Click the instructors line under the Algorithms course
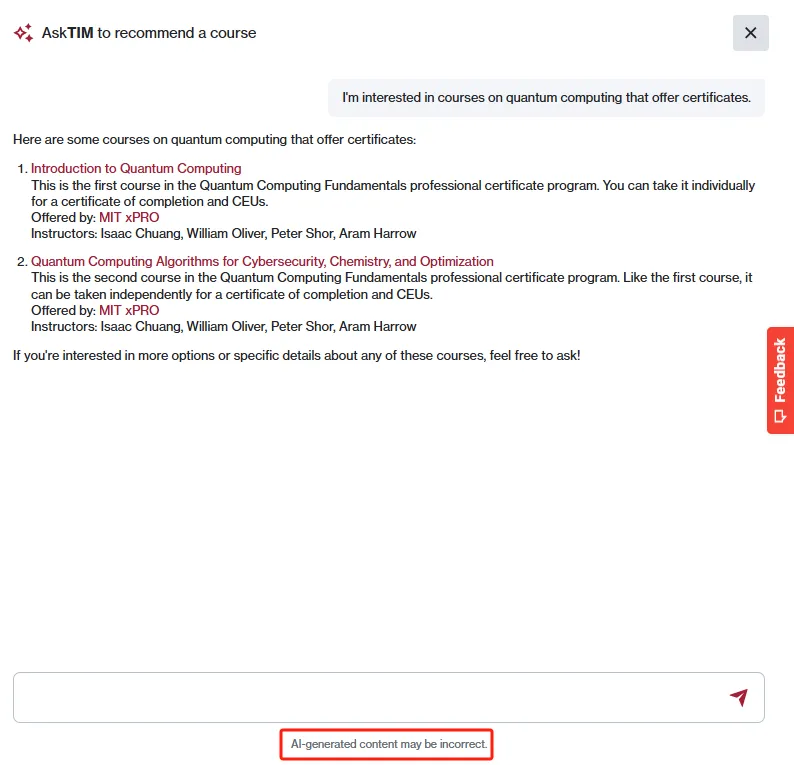Viewport: 794px width, 765px height. 223,327
